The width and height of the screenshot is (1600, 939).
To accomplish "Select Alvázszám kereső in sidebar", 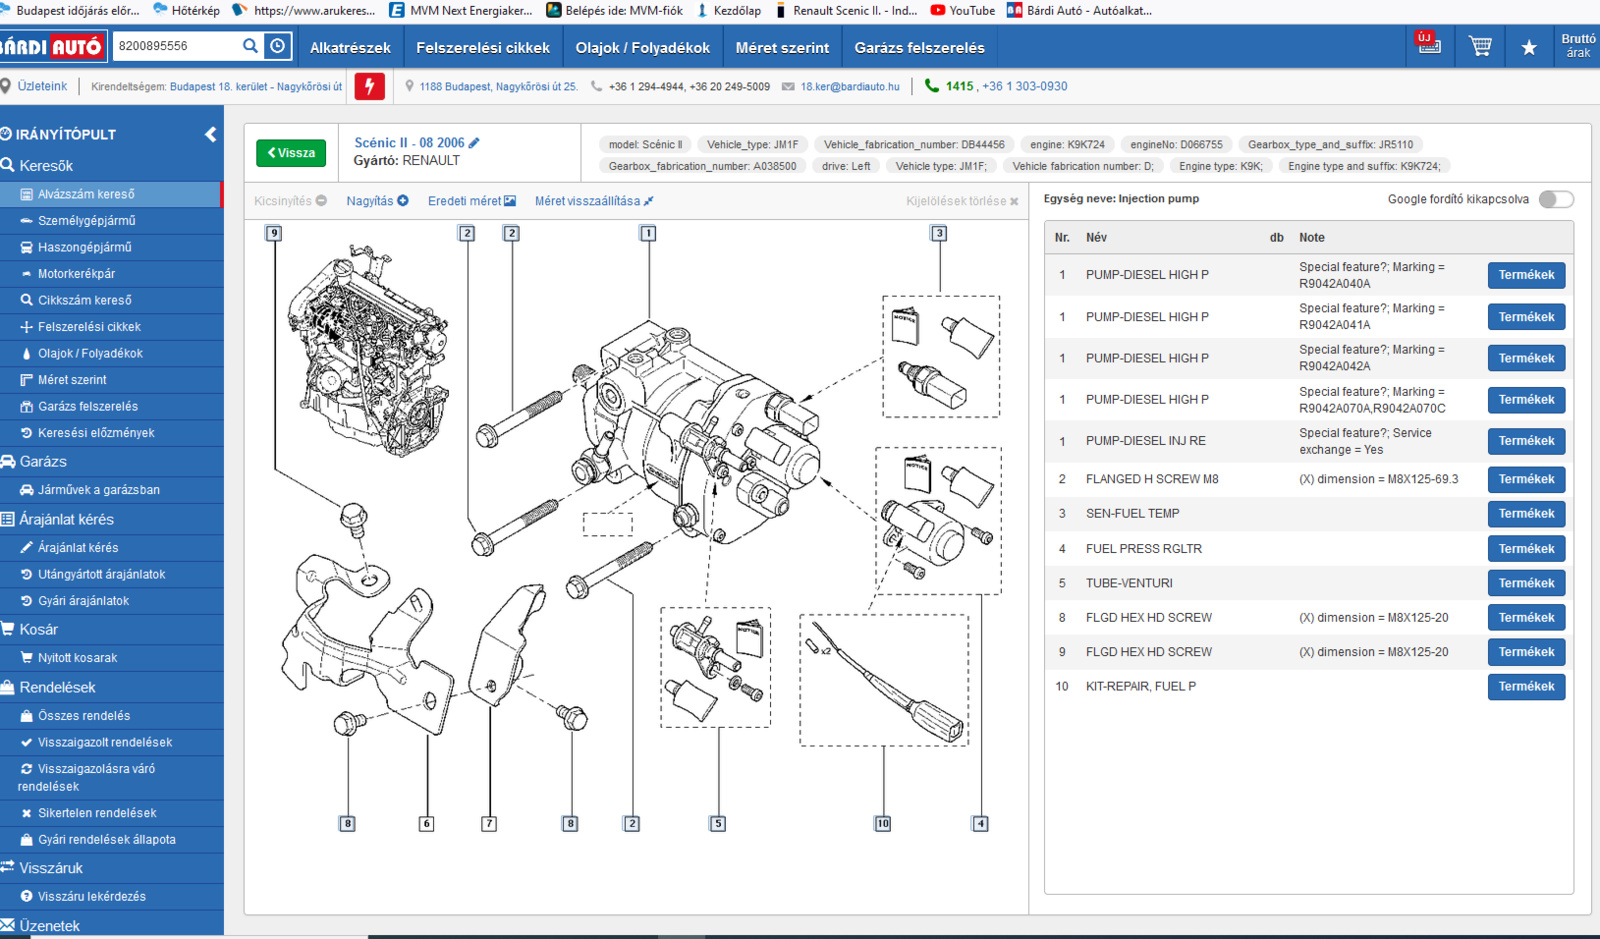I will [111, 194].
